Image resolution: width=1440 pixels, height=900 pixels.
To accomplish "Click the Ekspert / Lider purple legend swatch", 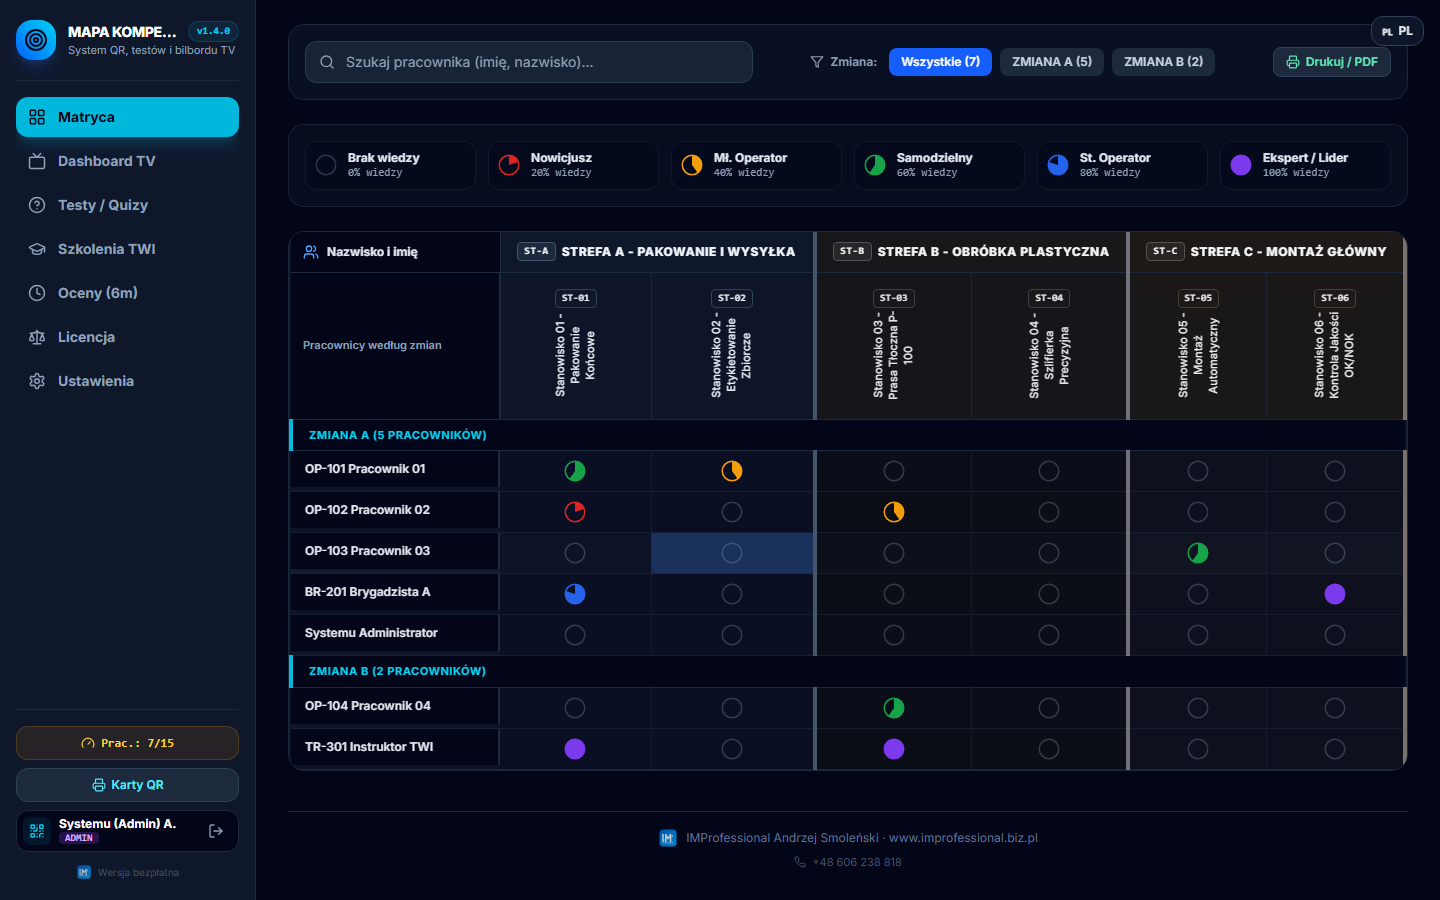I will [x=1241, y=165].
